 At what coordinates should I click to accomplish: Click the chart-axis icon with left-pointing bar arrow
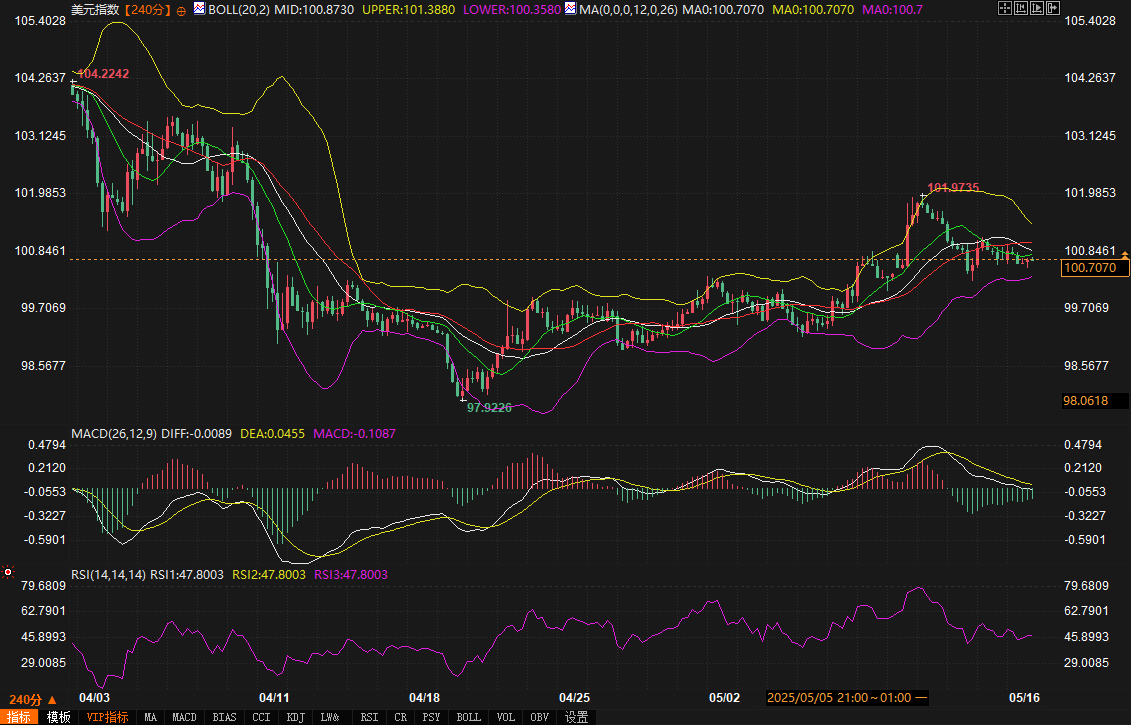[x=1021, y=8]
